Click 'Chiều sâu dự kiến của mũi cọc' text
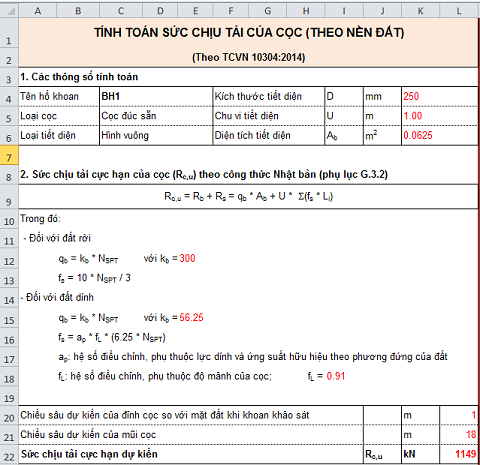This screenshot has height=465, width=480. tap(88, 435)
